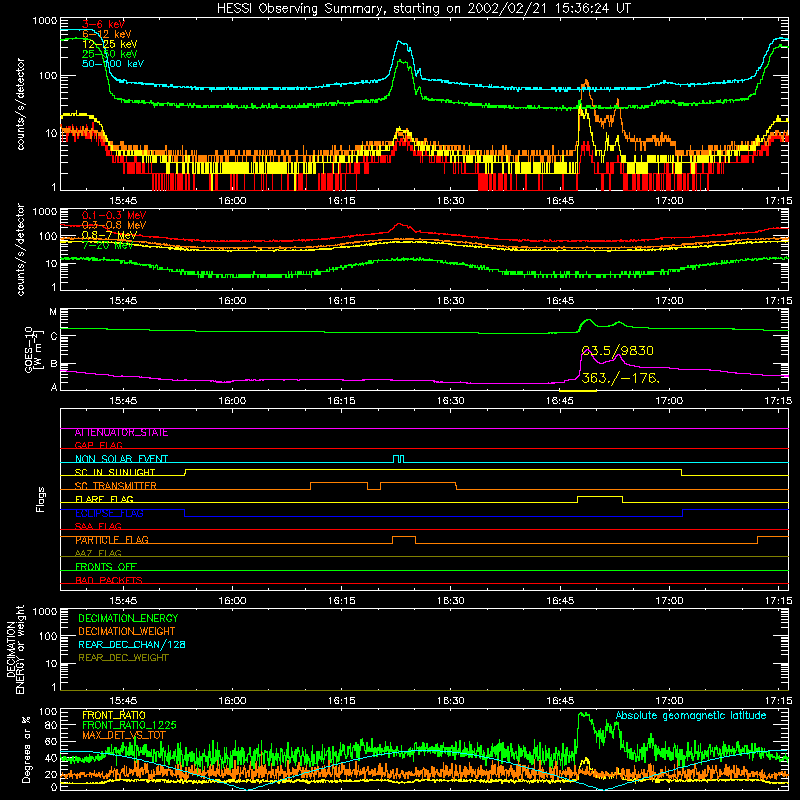The width and height of the screenshot is (800, 800).
Task: Click the Flags vertical axis title
Action: pos(41,499)
